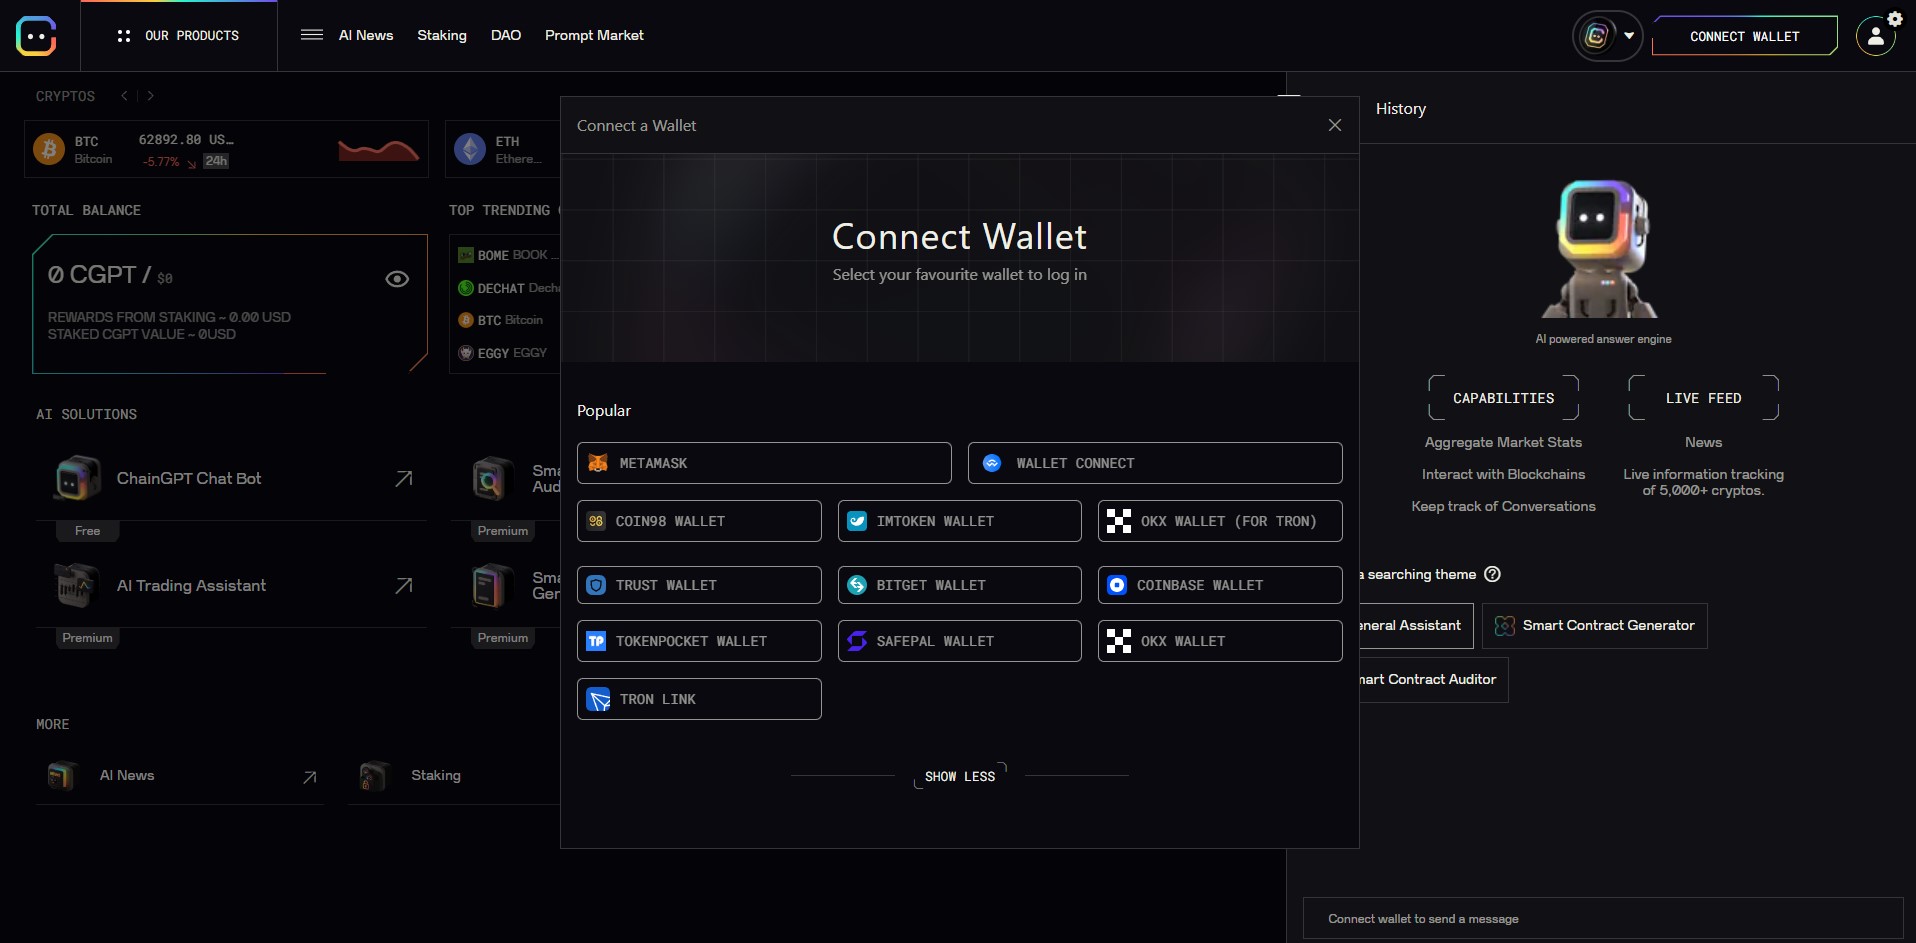The height and width of the screenshot is (943, 1916).
Task: Click the AI robot mascot image
Action: point(1602,249)
